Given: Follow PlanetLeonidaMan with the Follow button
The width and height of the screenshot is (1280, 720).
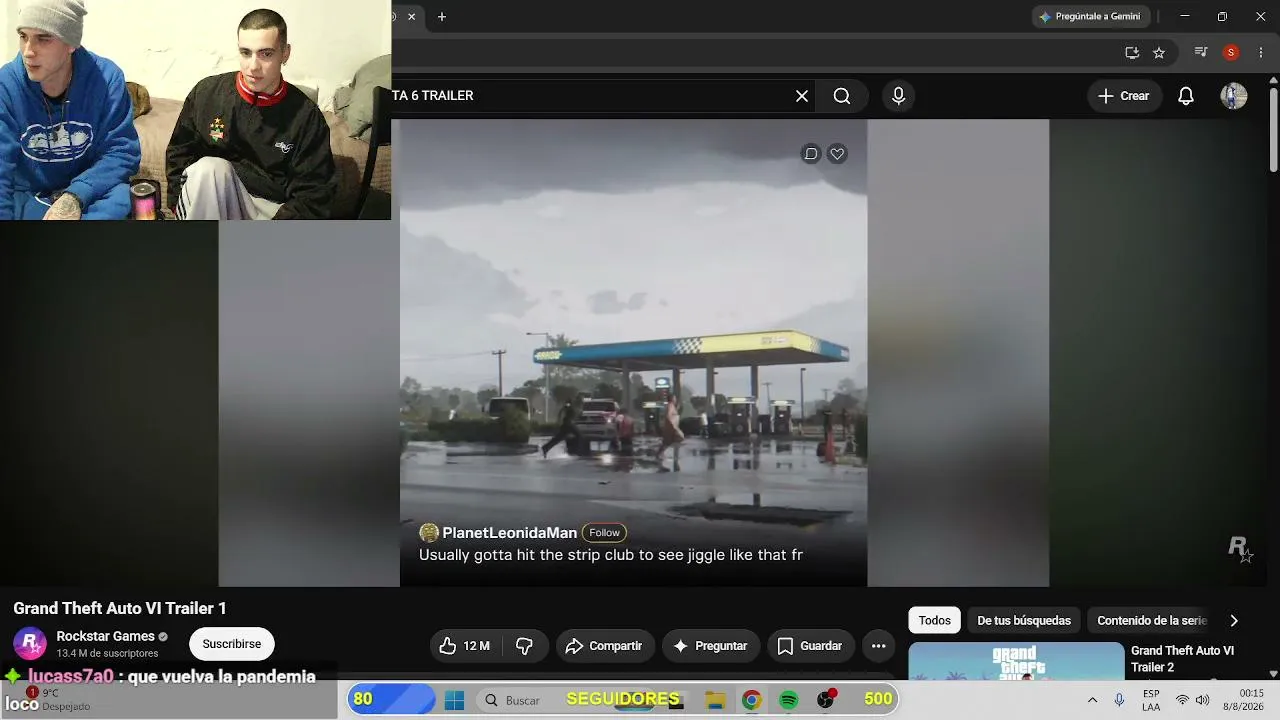Looking at the screenshot, I should pos(604,533).
